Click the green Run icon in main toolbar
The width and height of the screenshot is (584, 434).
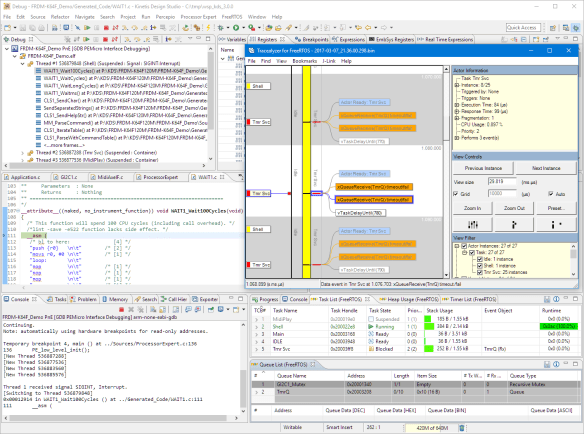[x=236, y=28]
